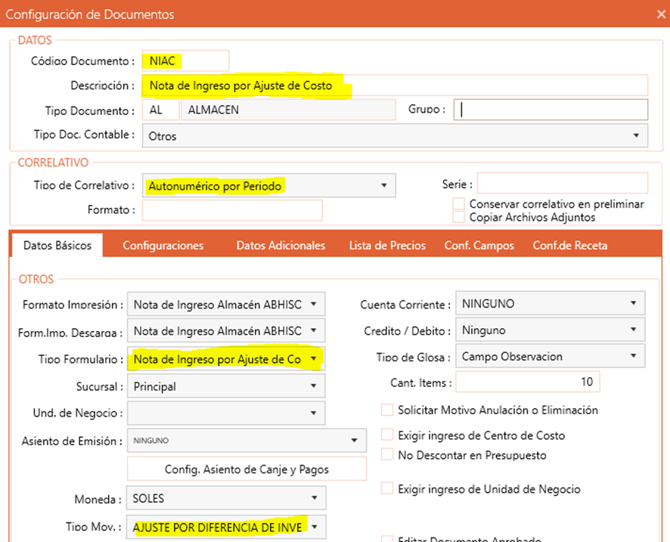Enable Conservar correlativo en preliminar checkbox
Screen dimensions: 670x542
click(459, 204)
